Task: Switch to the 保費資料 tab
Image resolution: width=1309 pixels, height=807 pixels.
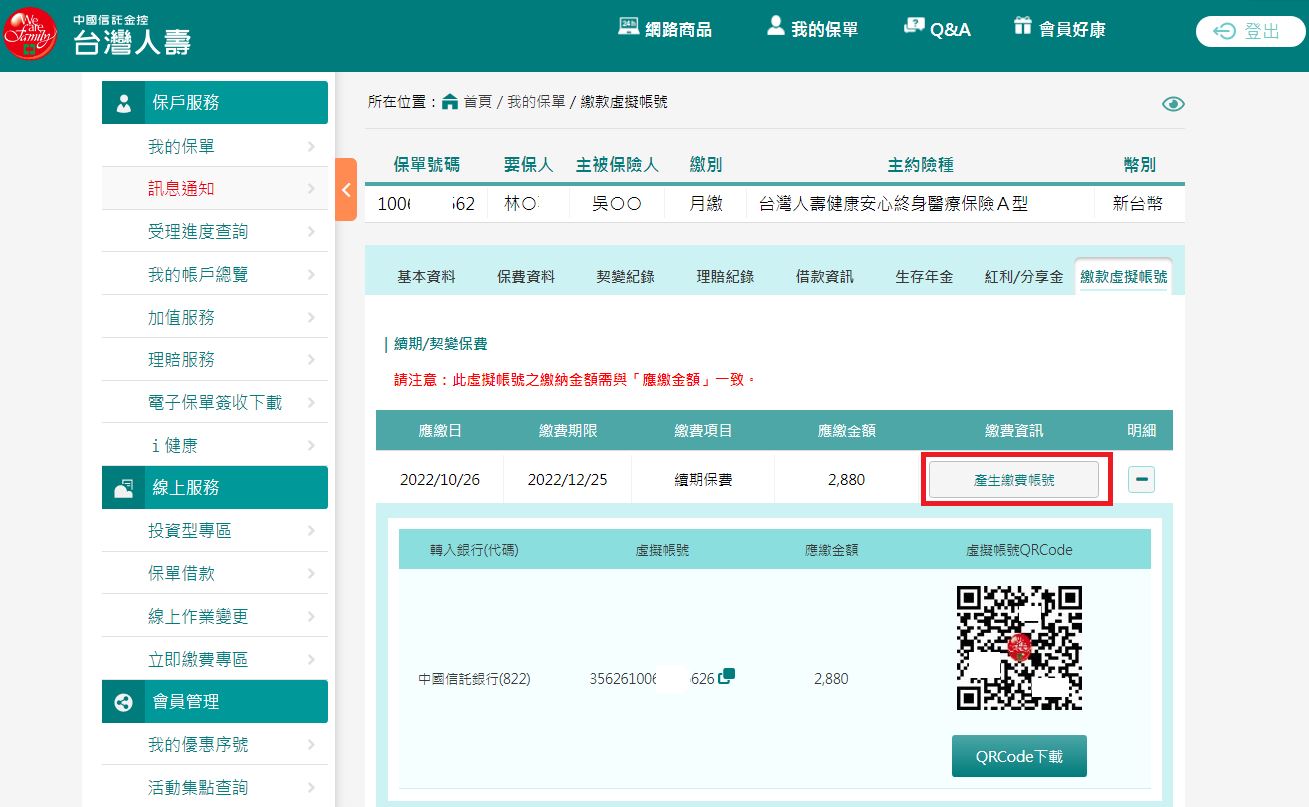Action: (x=526, y=277)
